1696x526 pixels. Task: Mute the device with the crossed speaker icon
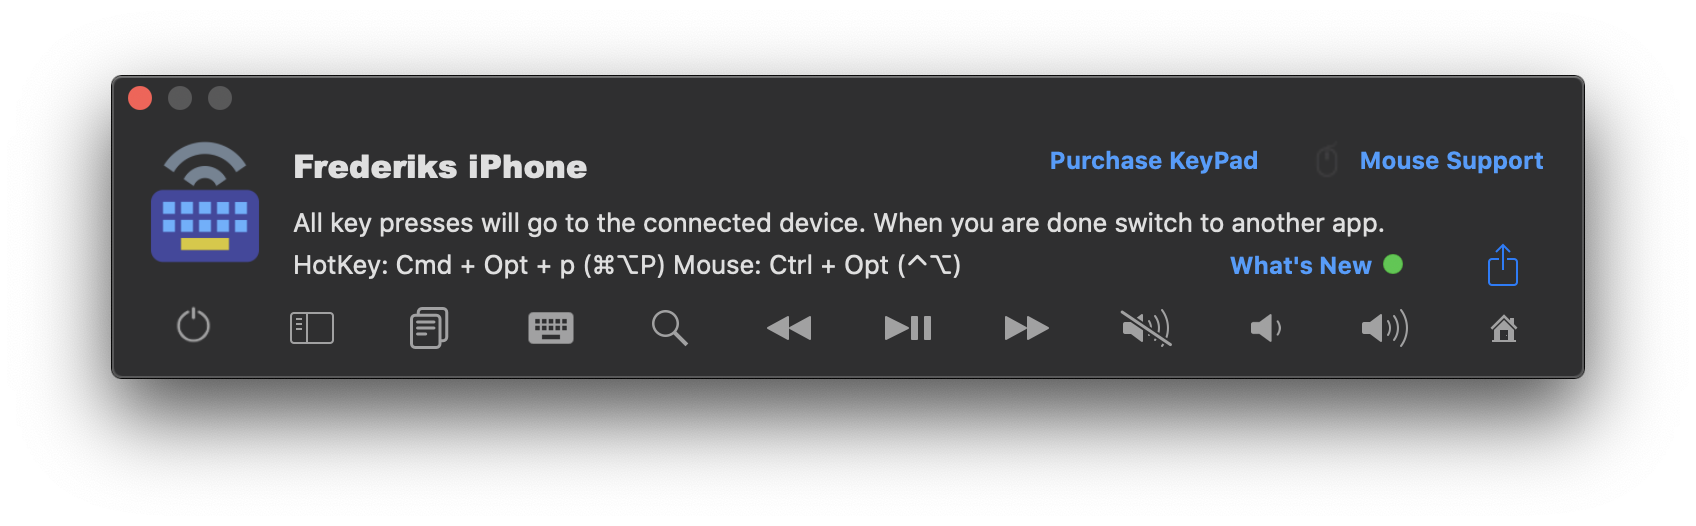tap(1146, 328)
